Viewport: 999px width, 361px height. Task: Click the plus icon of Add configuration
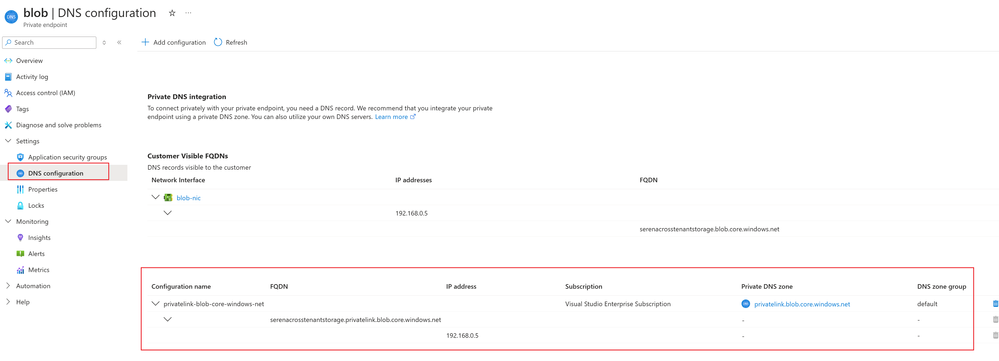[145, 42]
